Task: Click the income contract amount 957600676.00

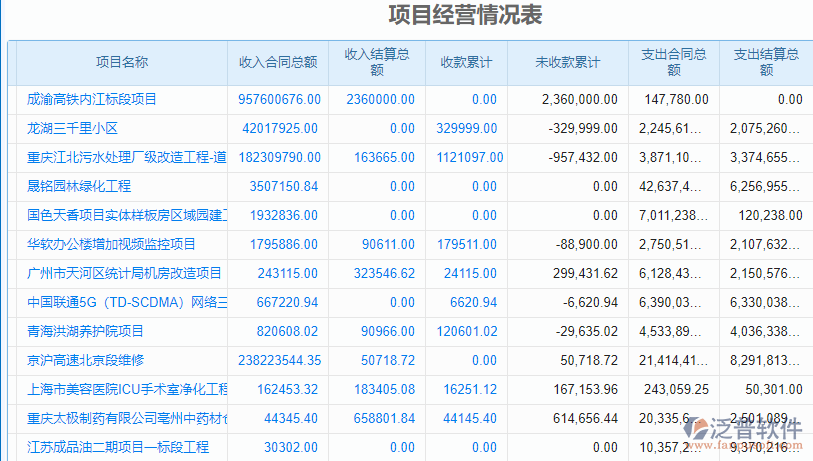Action: point(279,99)
